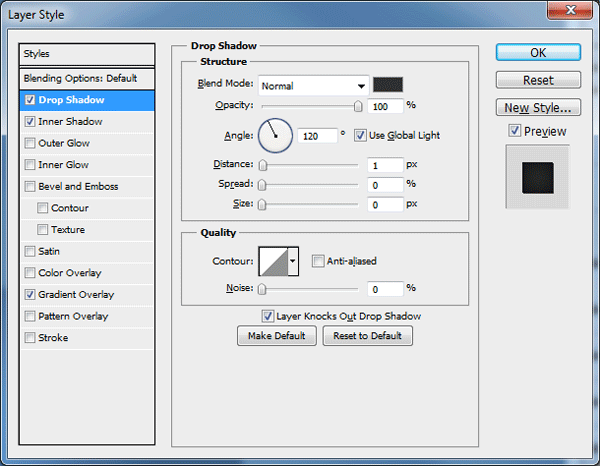Close the Layer Style dialog

tap(570, 10)
